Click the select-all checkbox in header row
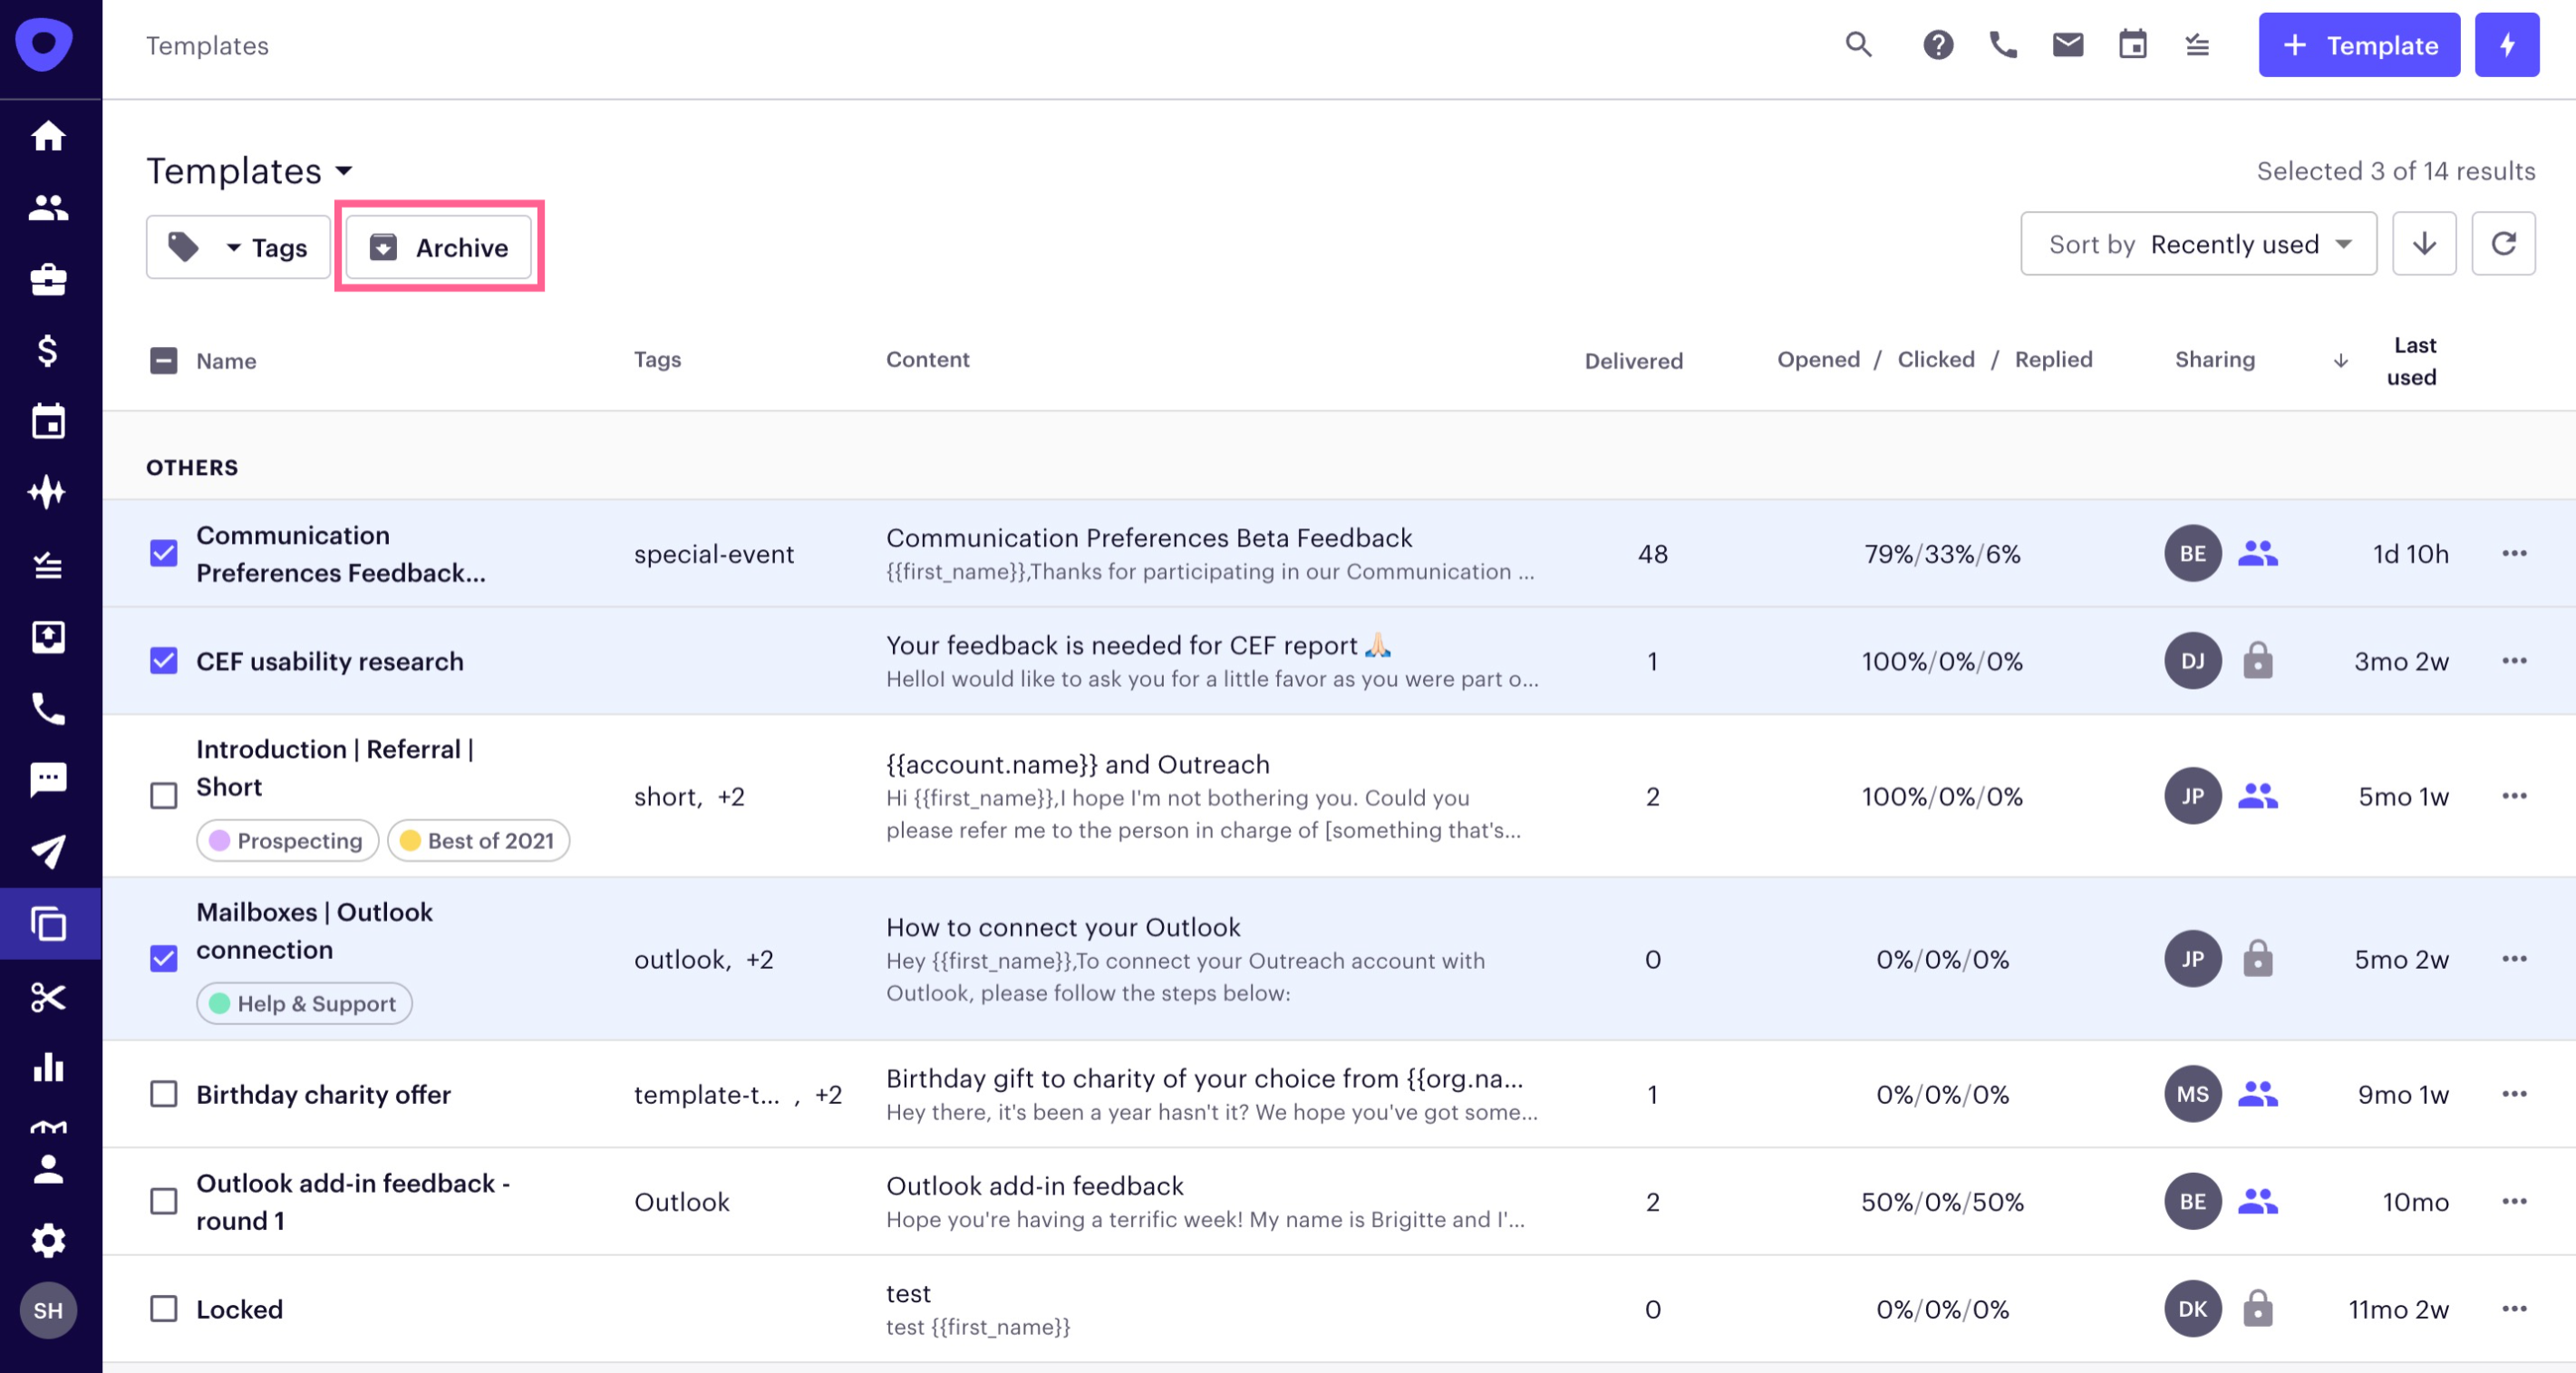Viewport: 2576px width, 1373px height. pyautogui.click(x=164, y=361)
